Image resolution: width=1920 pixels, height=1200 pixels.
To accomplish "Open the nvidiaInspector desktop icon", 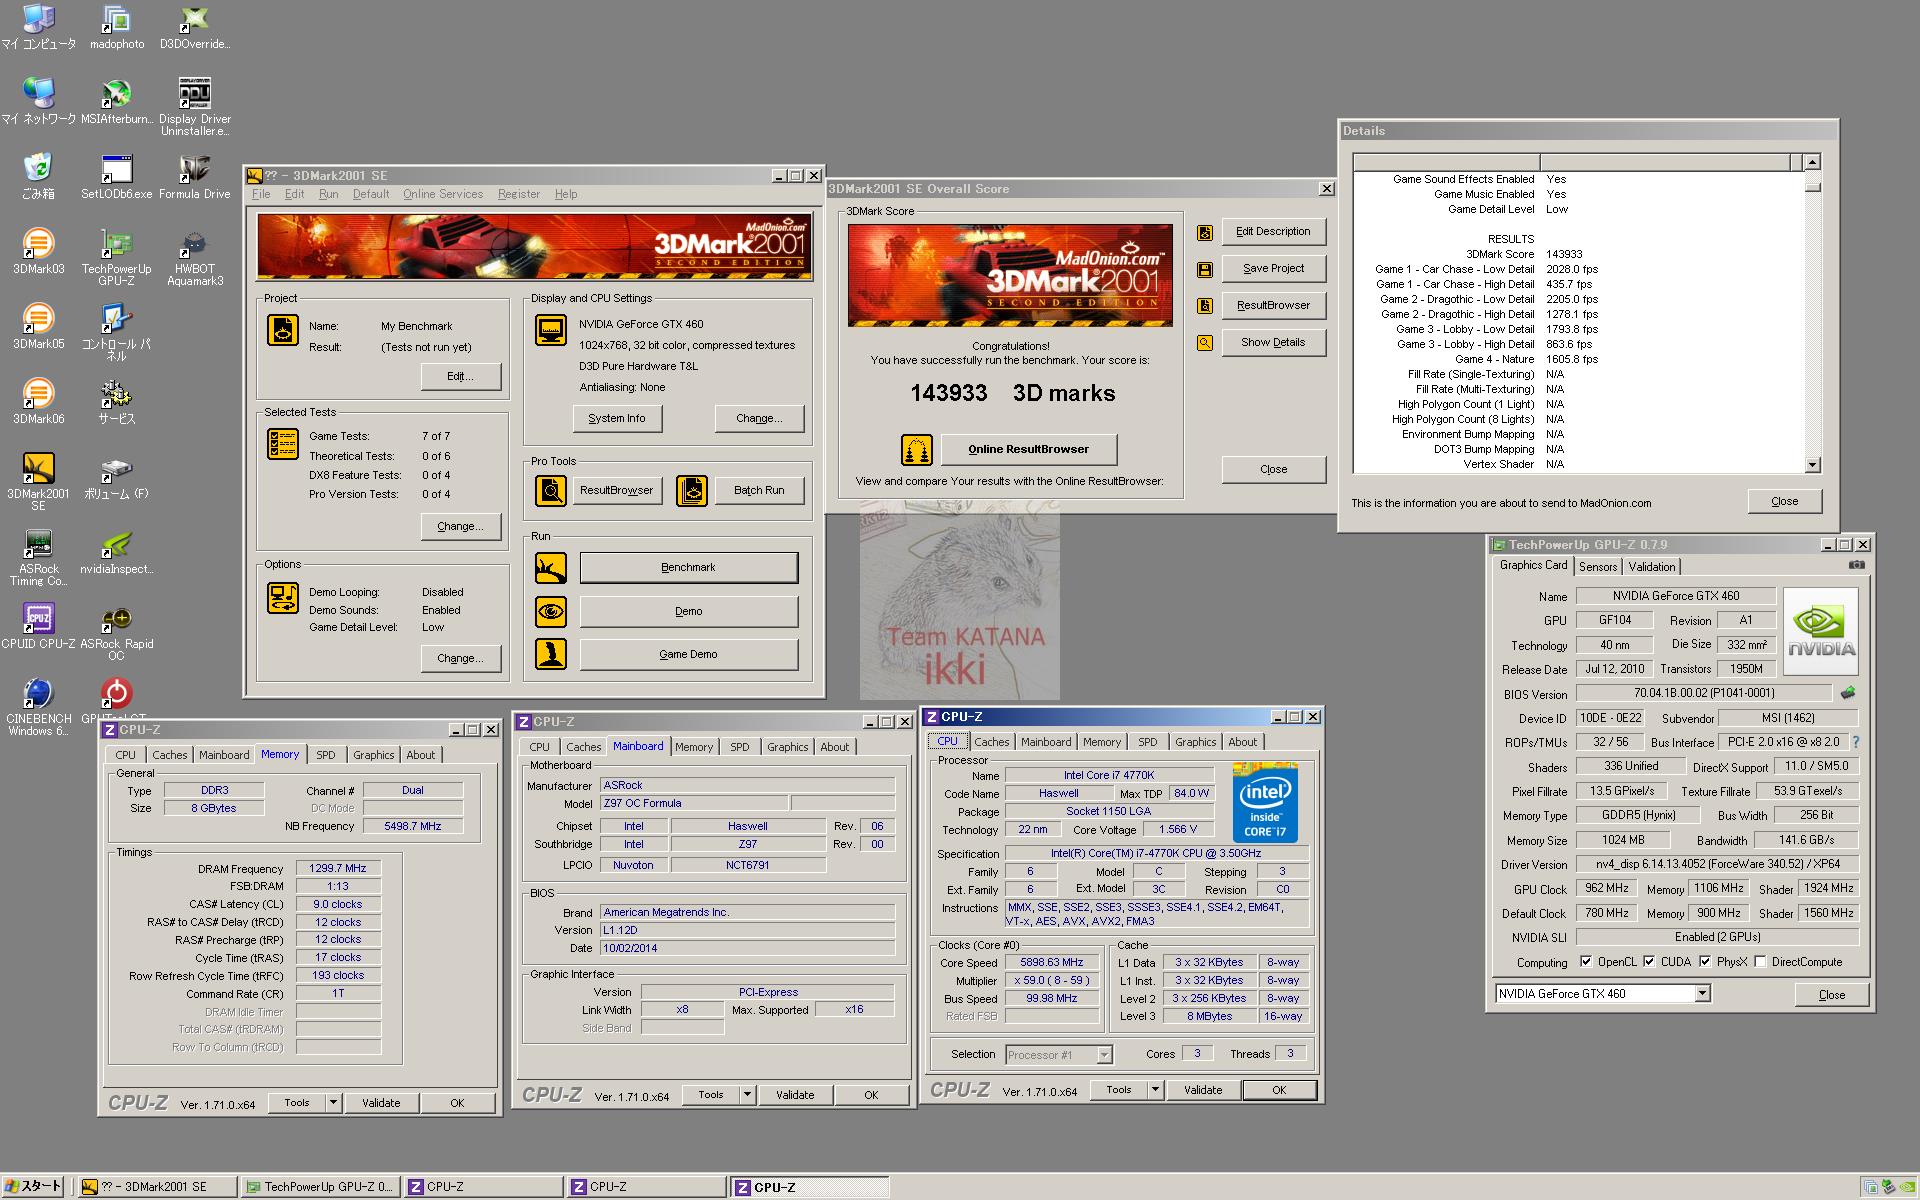I will point(116,551).
